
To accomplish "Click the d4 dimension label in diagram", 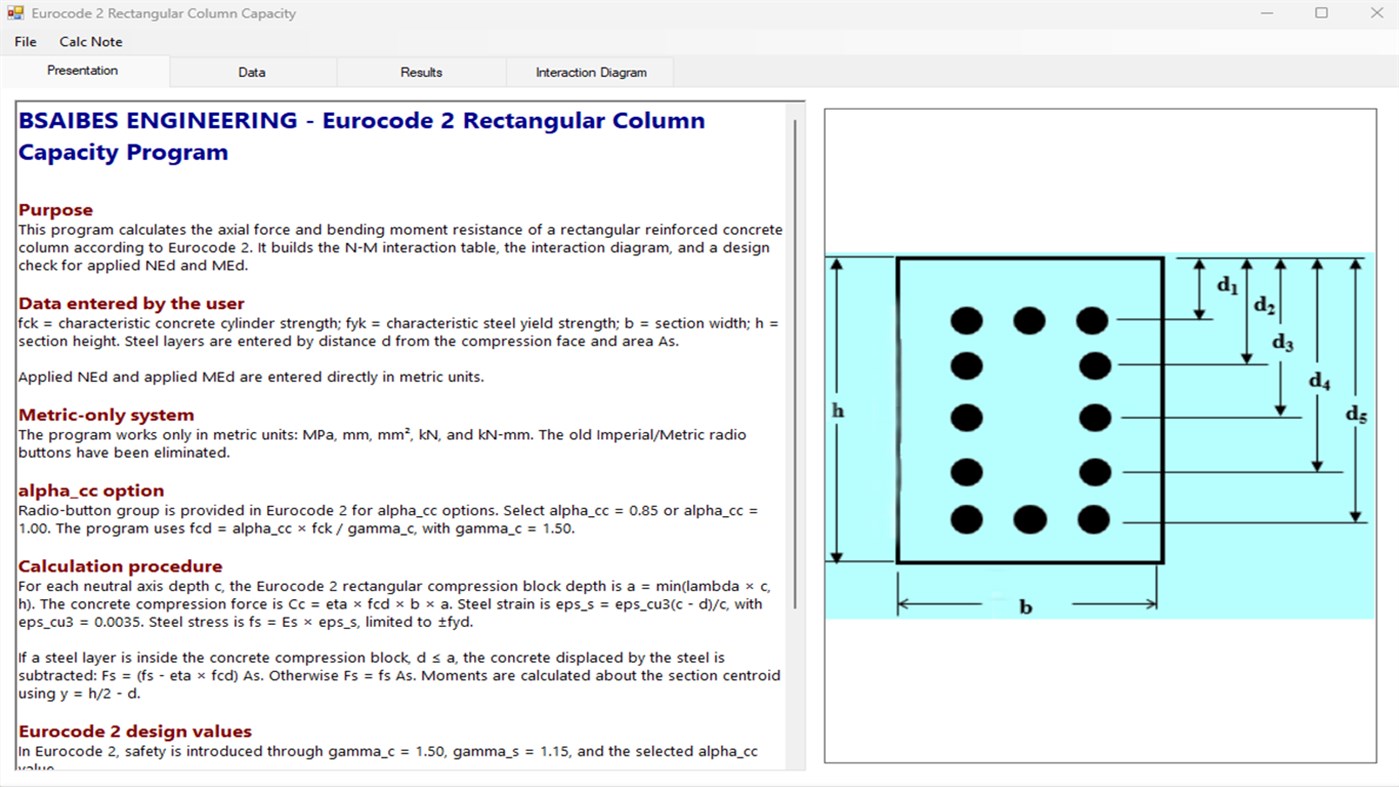I will [x=1320, y=381].
